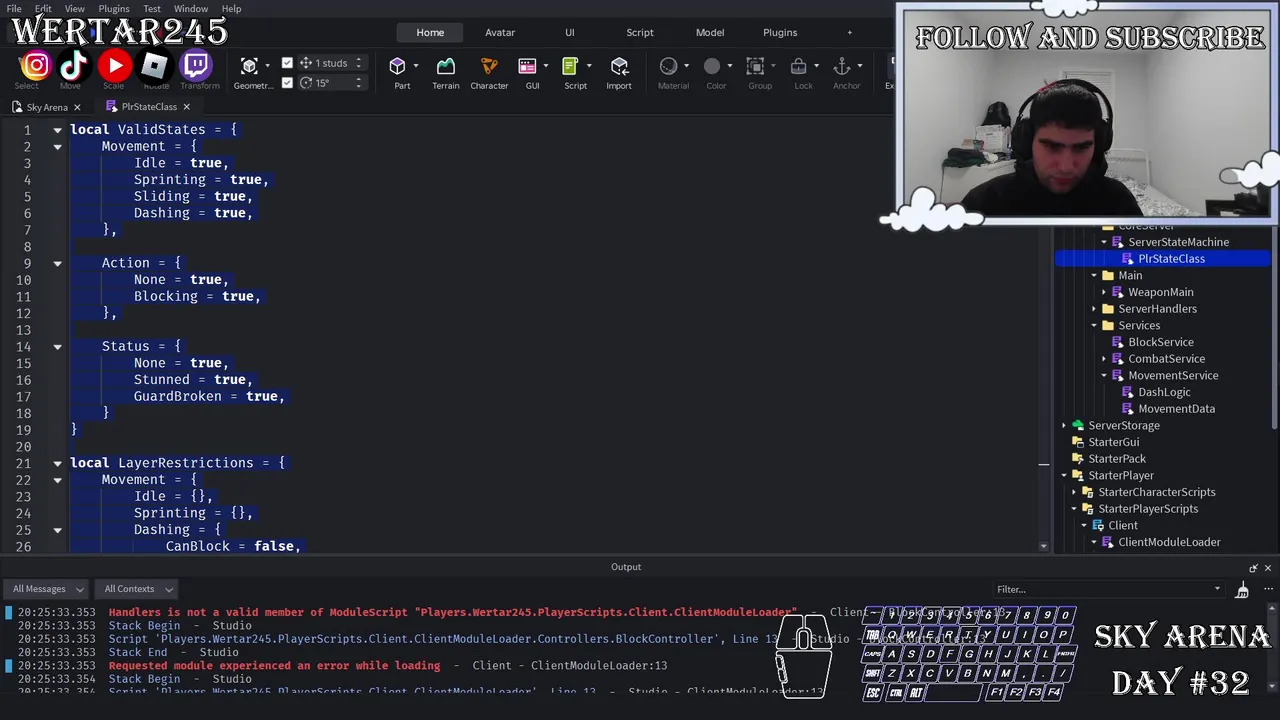Expand the CombatService tree node
Viewport: 1280px width, 720px height.
pos(1104,359)
